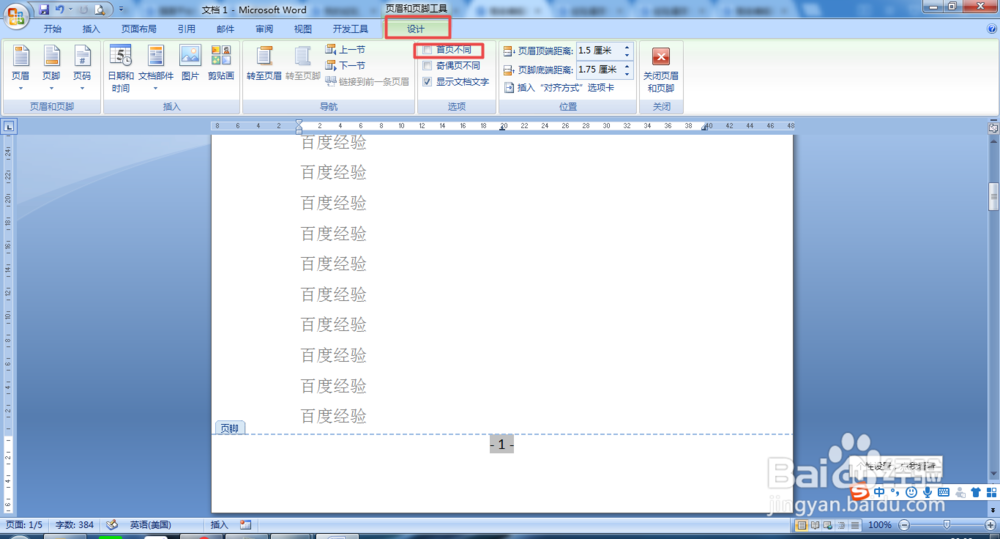Open the 页码 page number menu
Viewport: 1000px width, 539px height.
[82, 68]
